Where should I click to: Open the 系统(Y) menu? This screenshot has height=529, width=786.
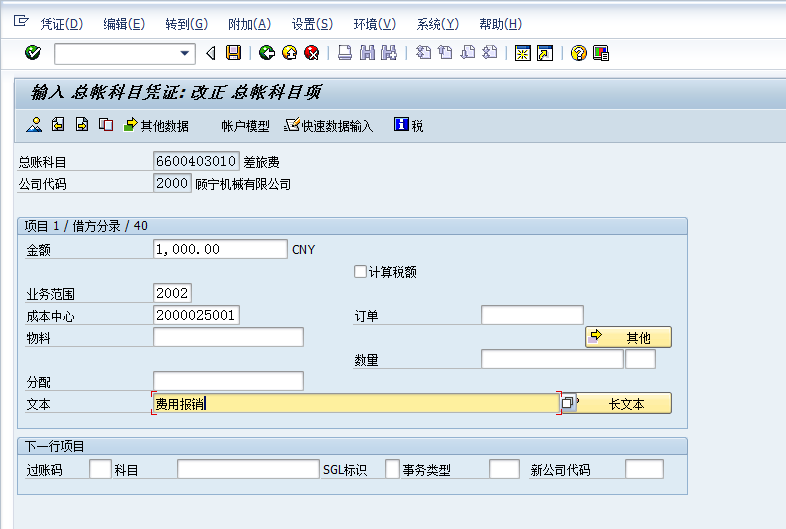pos(438,24)
